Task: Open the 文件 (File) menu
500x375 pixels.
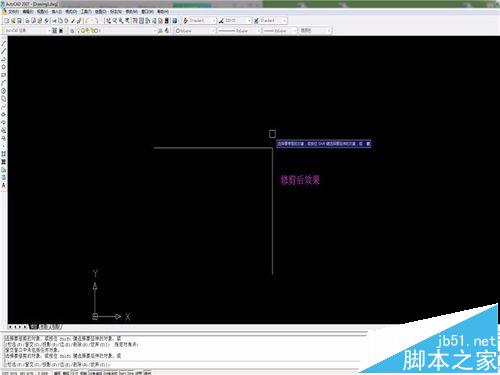Action: tap(13, 12)
